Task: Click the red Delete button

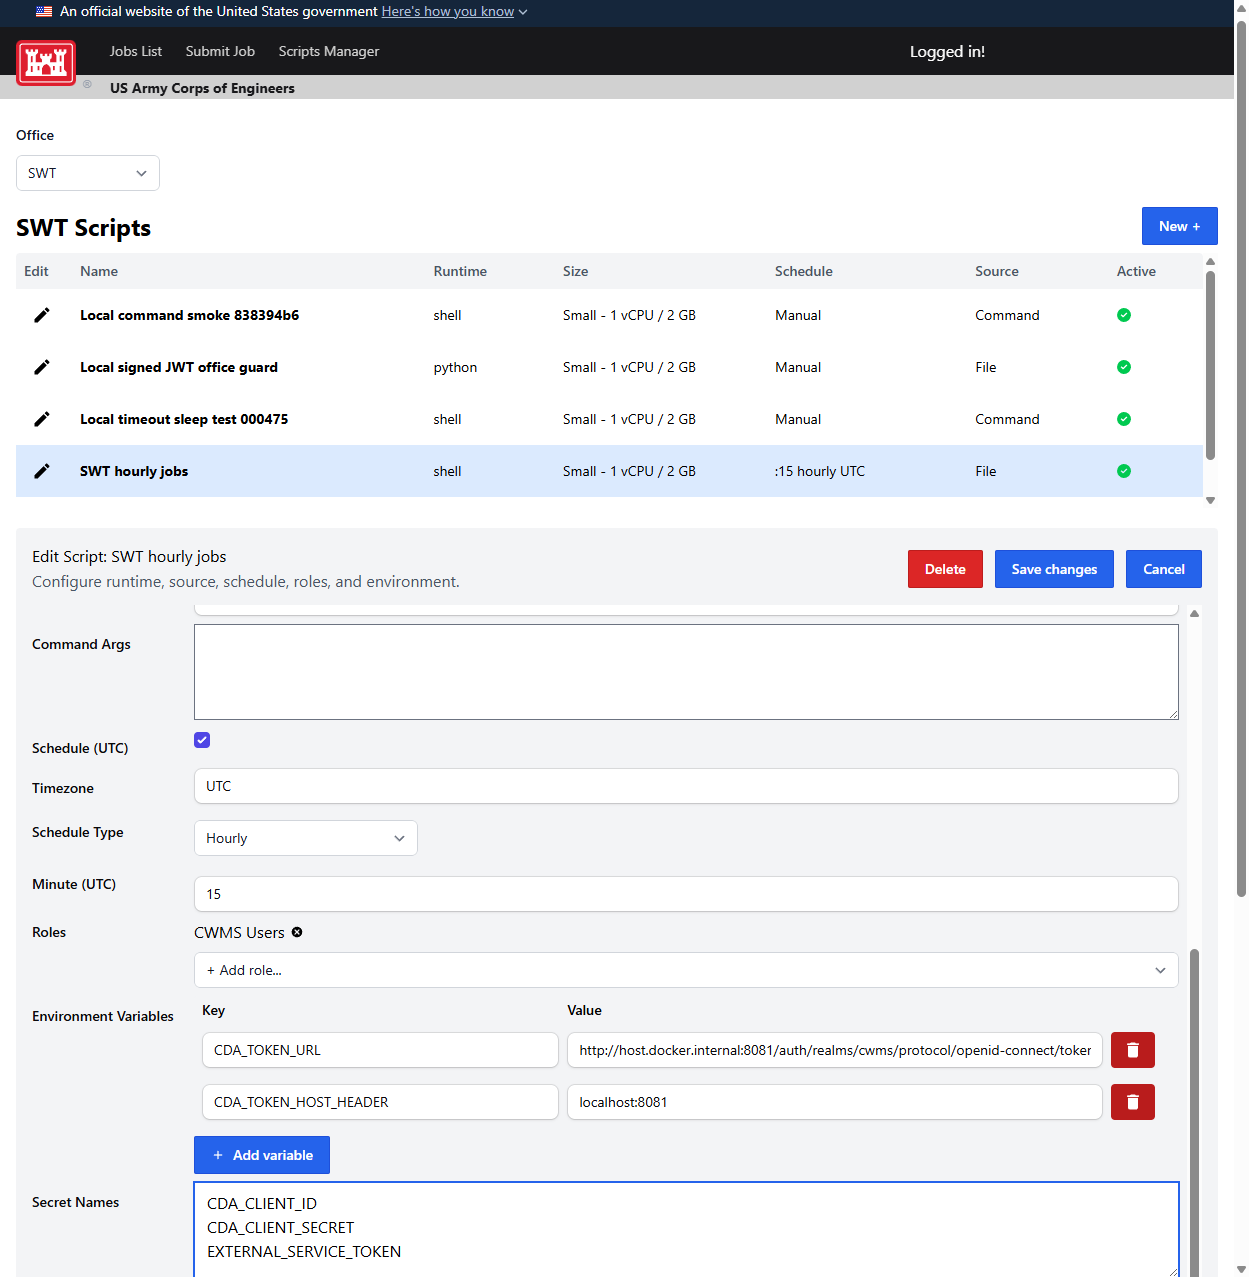Action: 945,569
